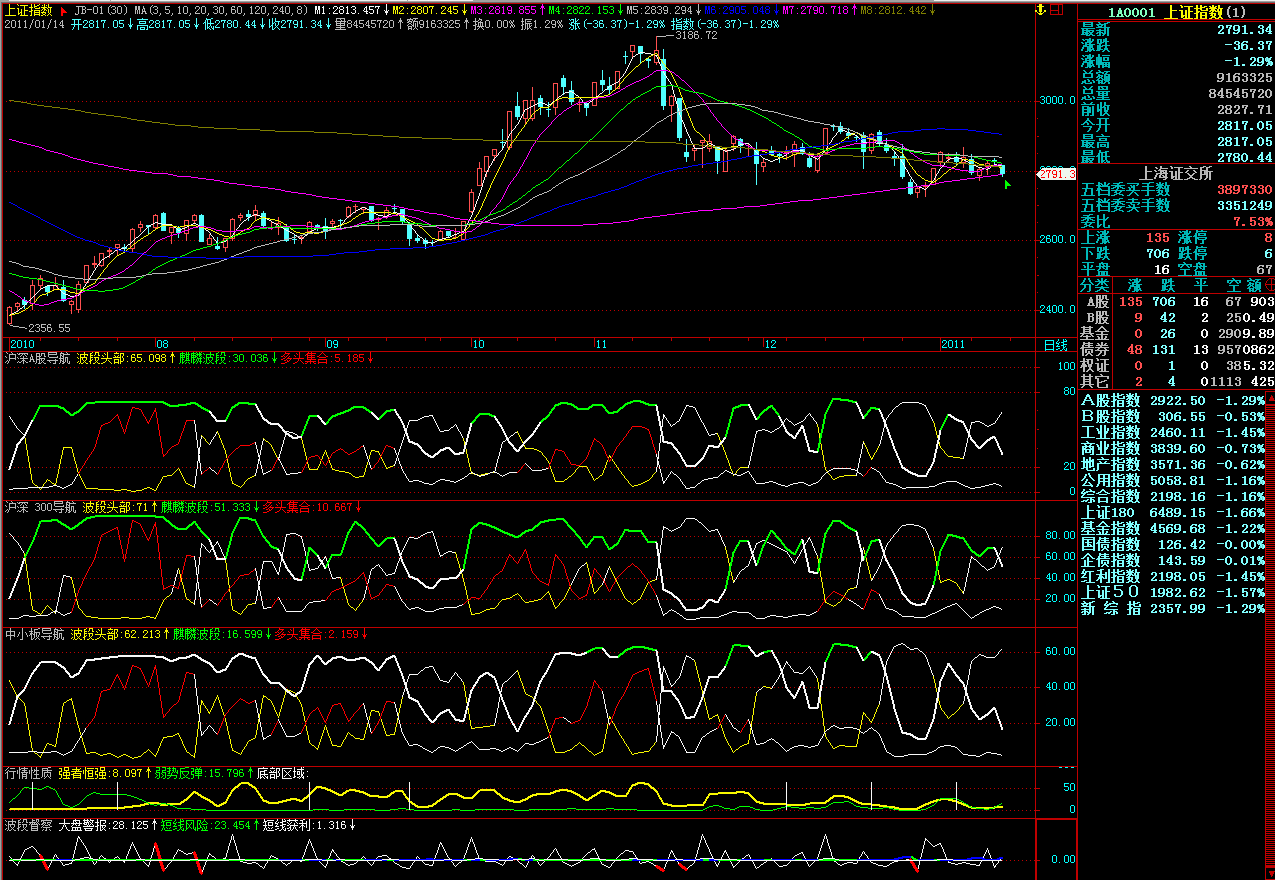Select the 多头集合:5.185 indicator value
1275x880 pixels.
[323, 358]
